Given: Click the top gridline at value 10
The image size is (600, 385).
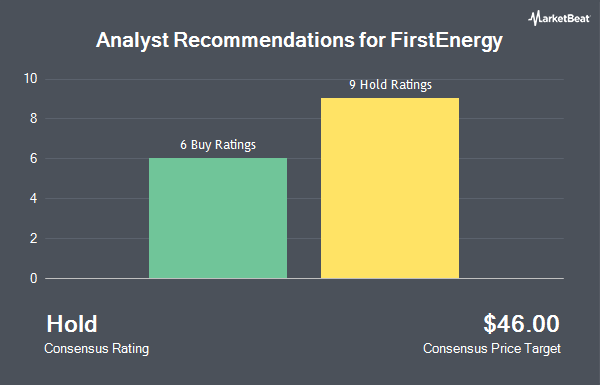Looking at the screenshot, I should pyautogui.click(x=304, y=79).
